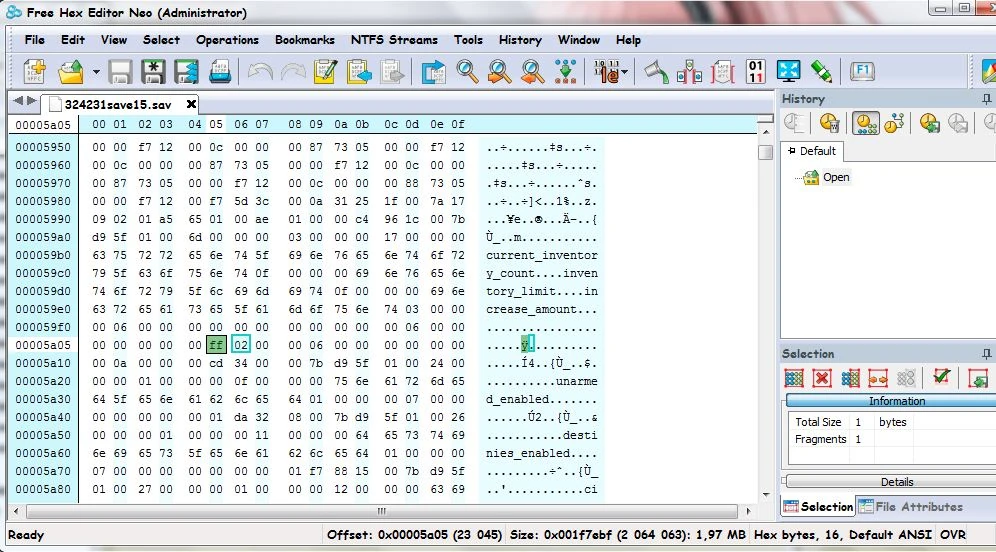The height and width of the screenshot is (552, 996).
Task: Switch to the Selection bottom tab
Action: [818, 506]
